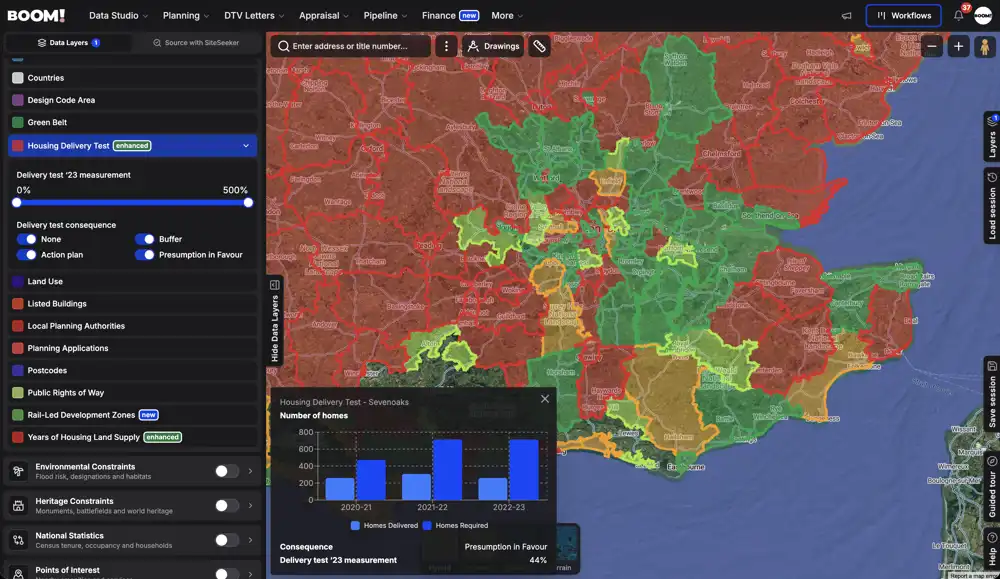Expand the National Statistics arrow

point(250,540)
